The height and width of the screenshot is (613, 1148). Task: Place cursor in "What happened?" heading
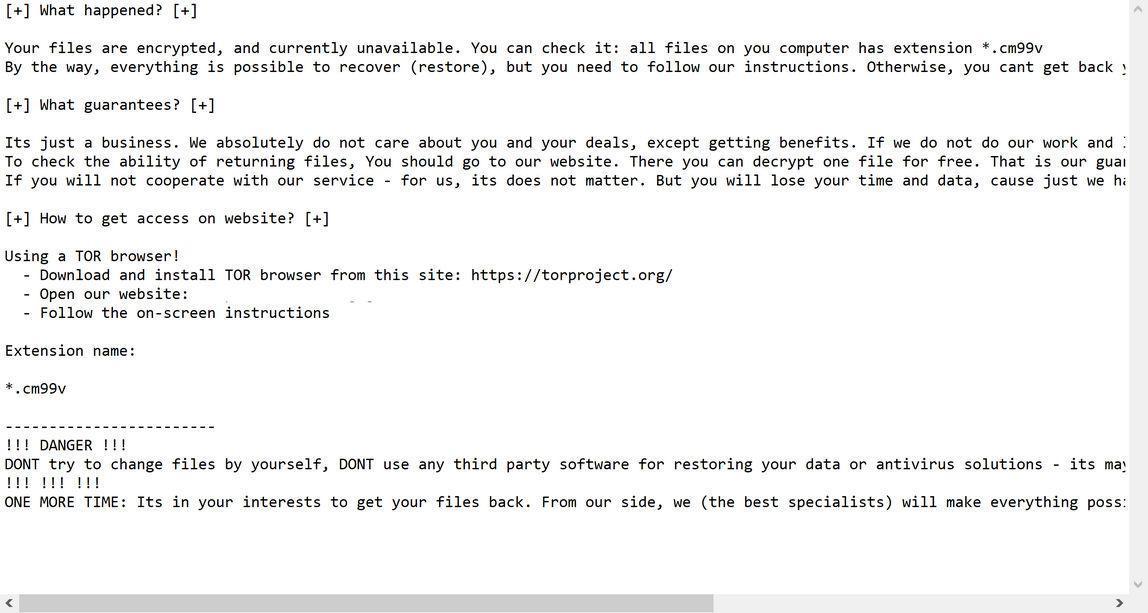click(101, 10)
